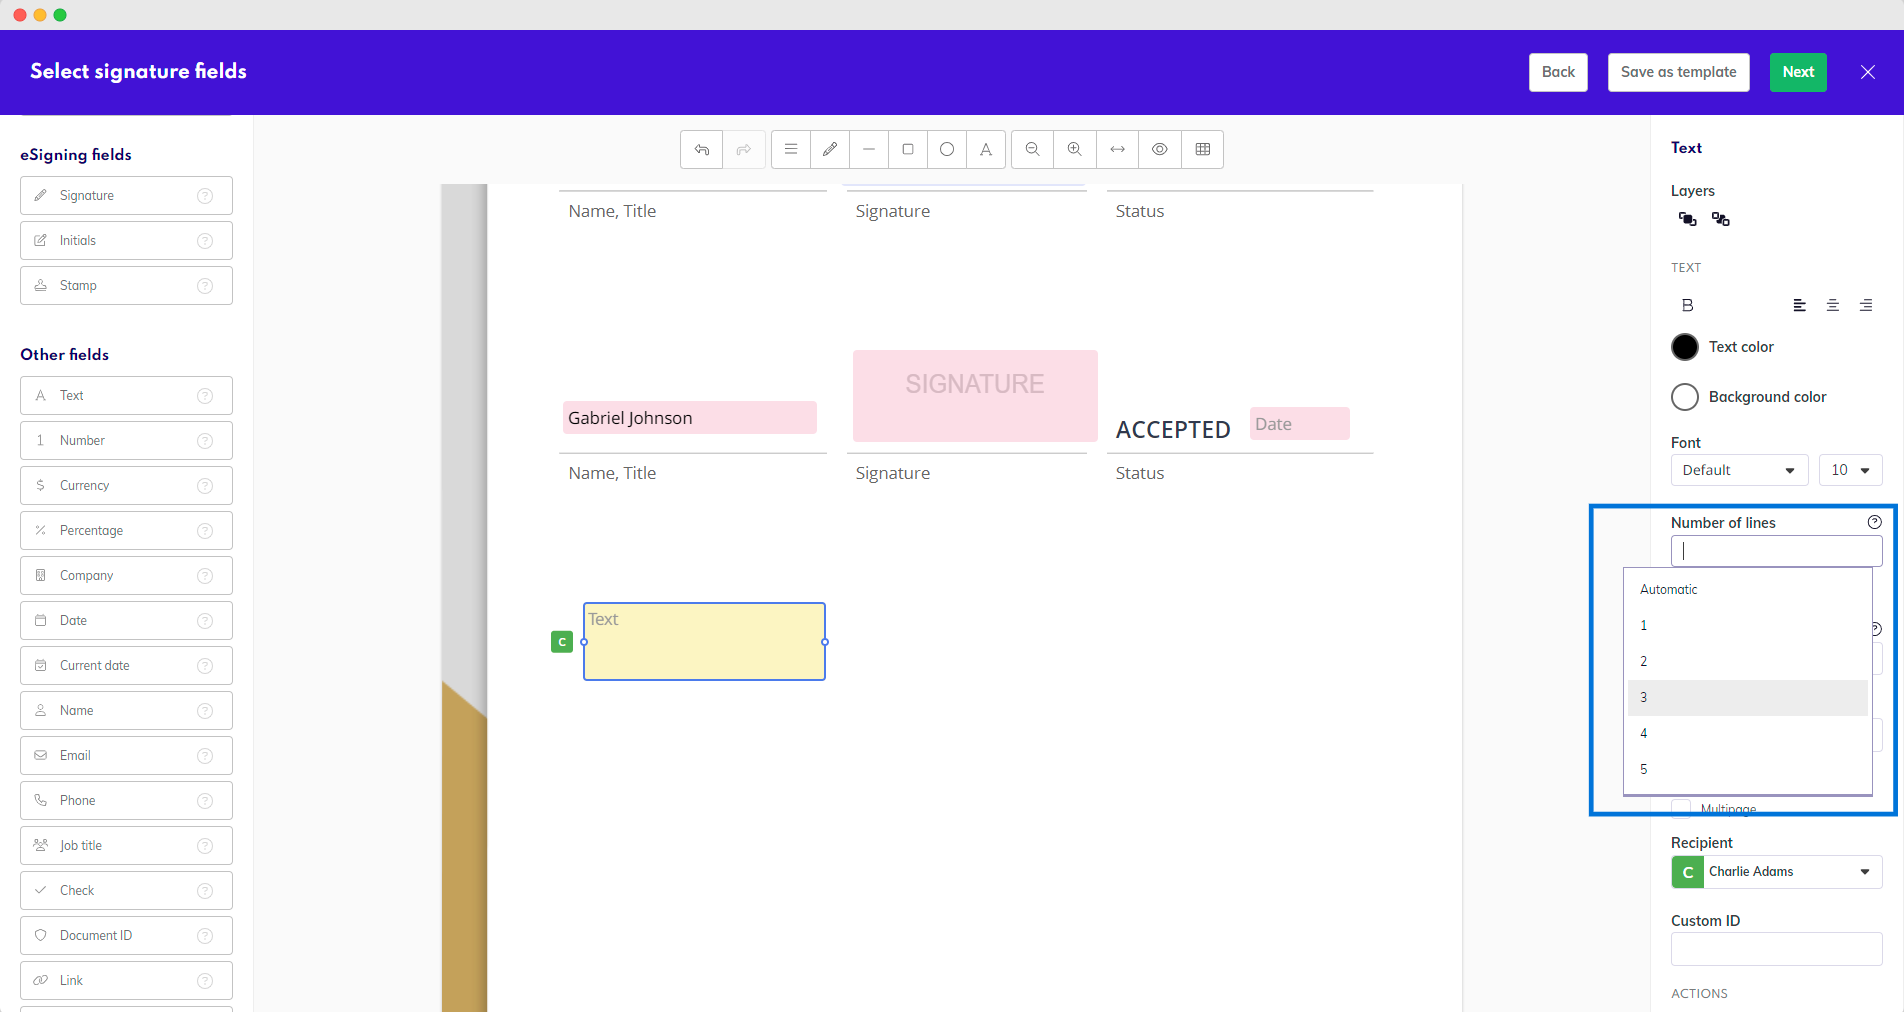Image resolution: width=1904 pixels, height=1012 pixels.
Task: Click the fit width arrows icon
Action: point(1118,150)
